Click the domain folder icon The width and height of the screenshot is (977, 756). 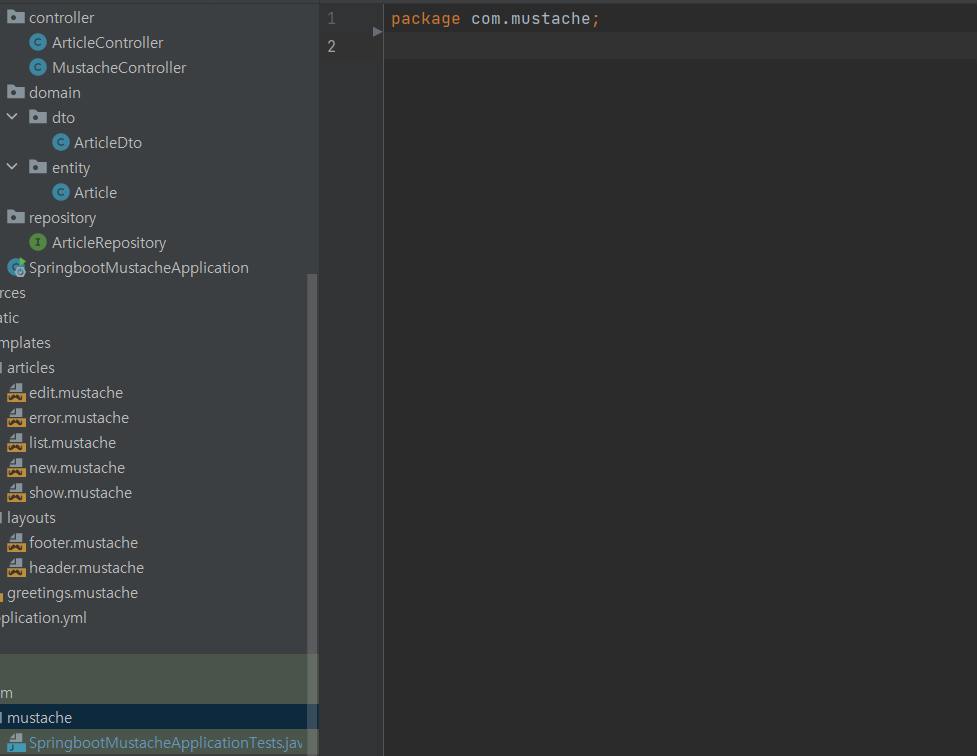16,92
